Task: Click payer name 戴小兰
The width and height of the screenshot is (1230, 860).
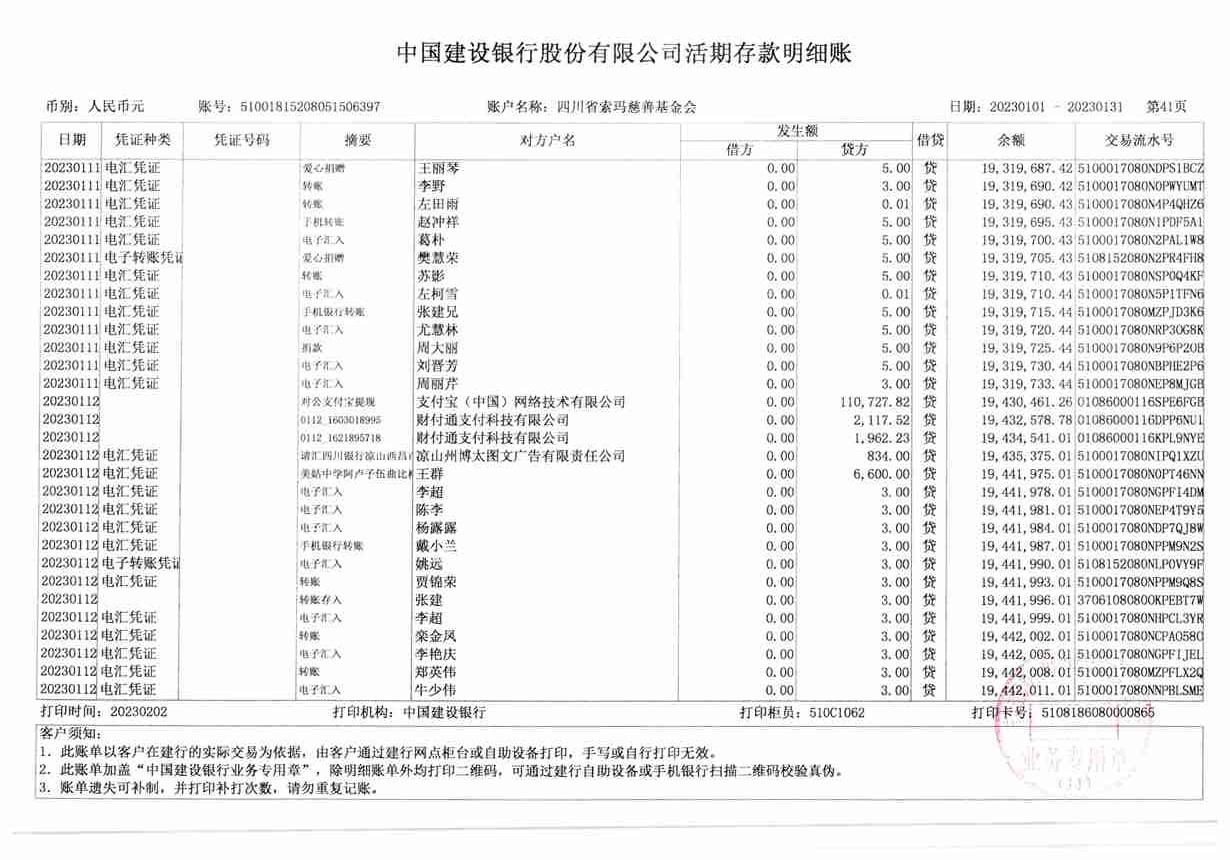Action: [437, 546]
